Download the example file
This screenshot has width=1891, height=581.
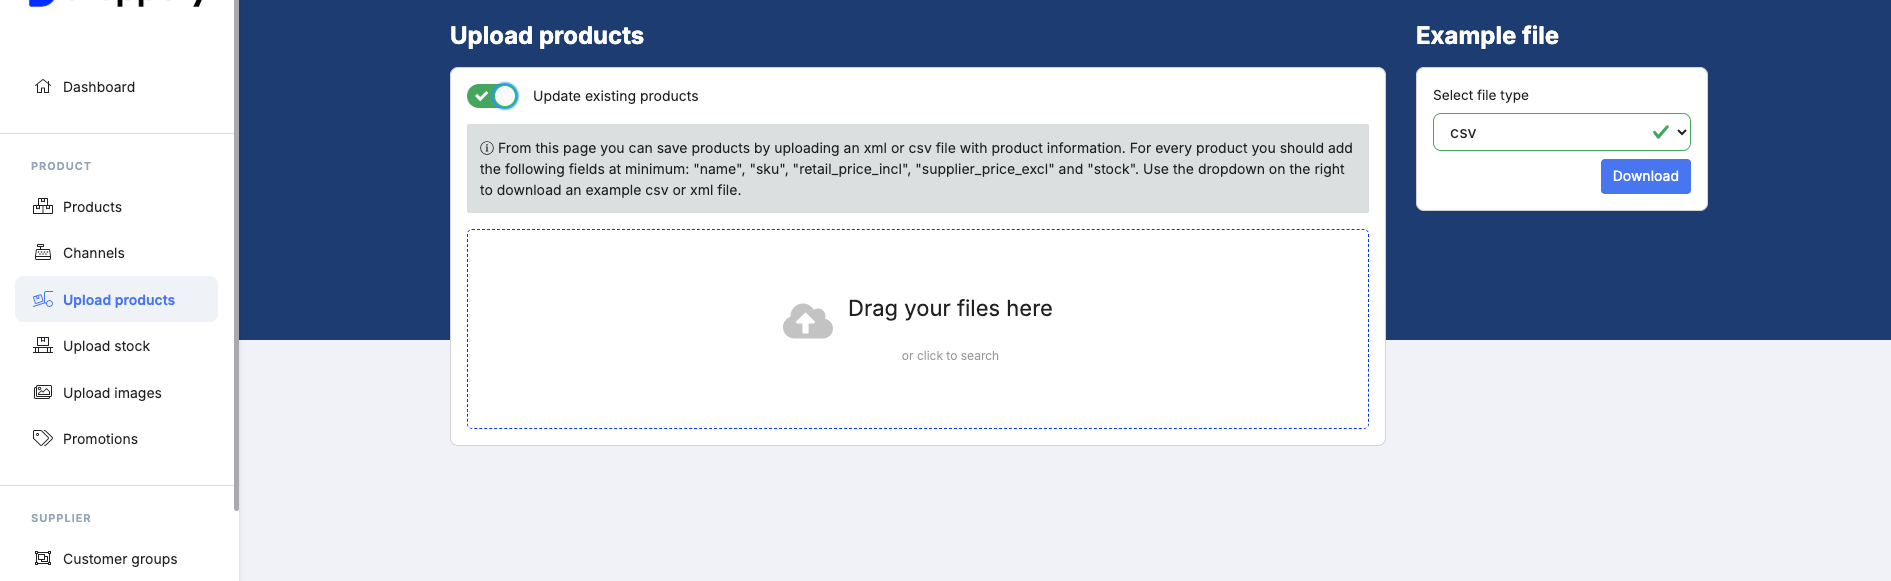(1645, 176)
